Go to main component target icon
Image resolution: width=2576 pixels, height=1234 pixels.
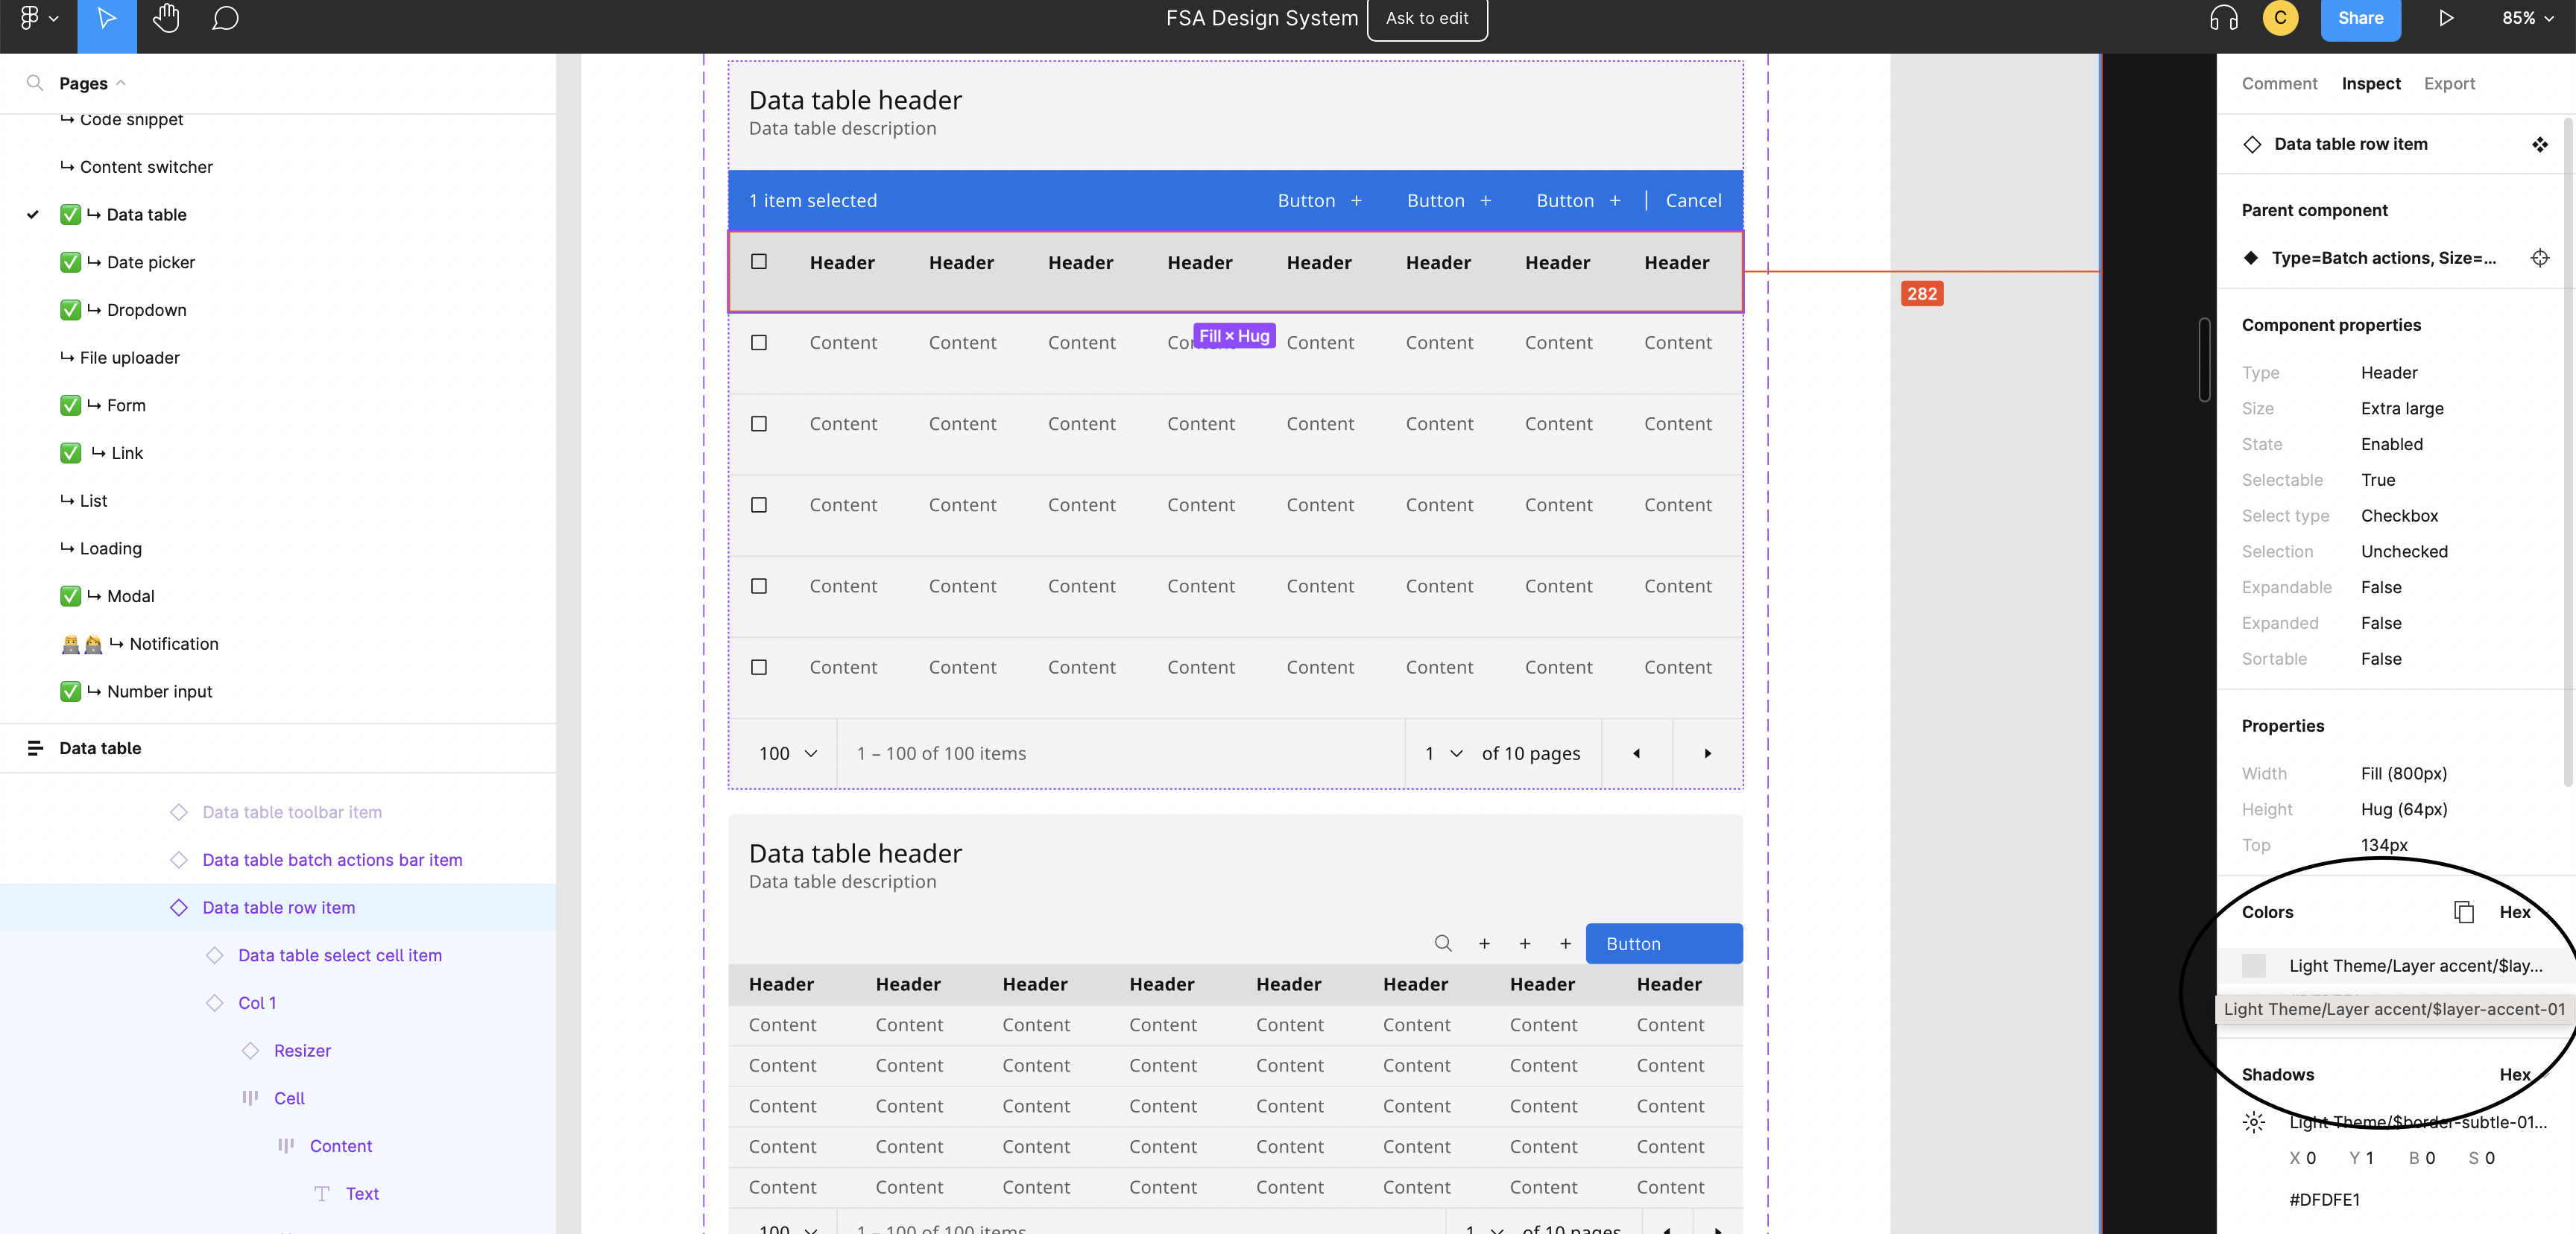(2539, 258)
